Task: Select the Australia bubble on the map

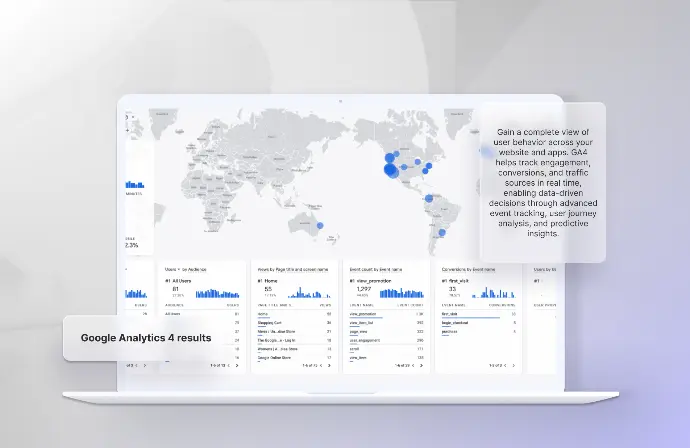Action: point(320,225)
